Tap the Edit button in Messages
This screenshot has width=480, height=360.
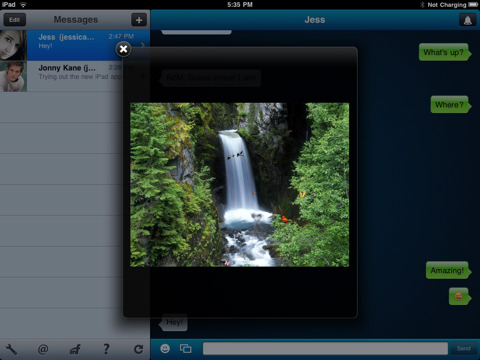point(14,20)
